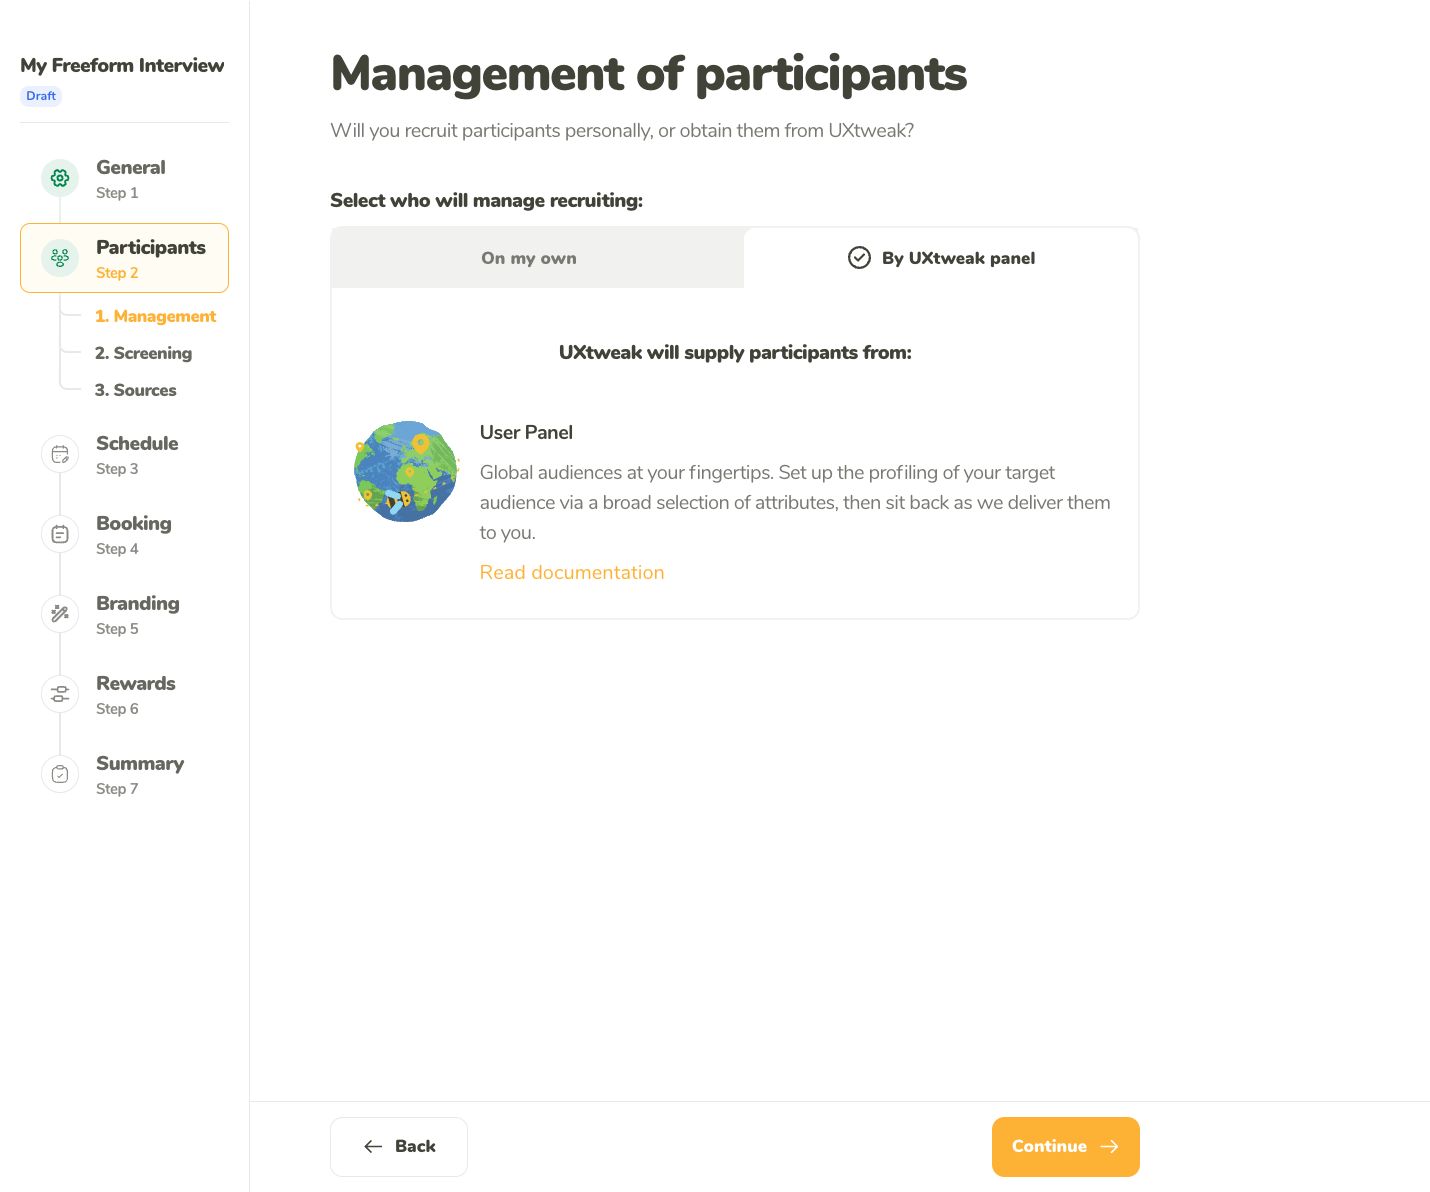This screenshot has height=1192, width=1430.
Task: Click the checkmark icon beside By UXtweak panel
Action: pos(859,258)
